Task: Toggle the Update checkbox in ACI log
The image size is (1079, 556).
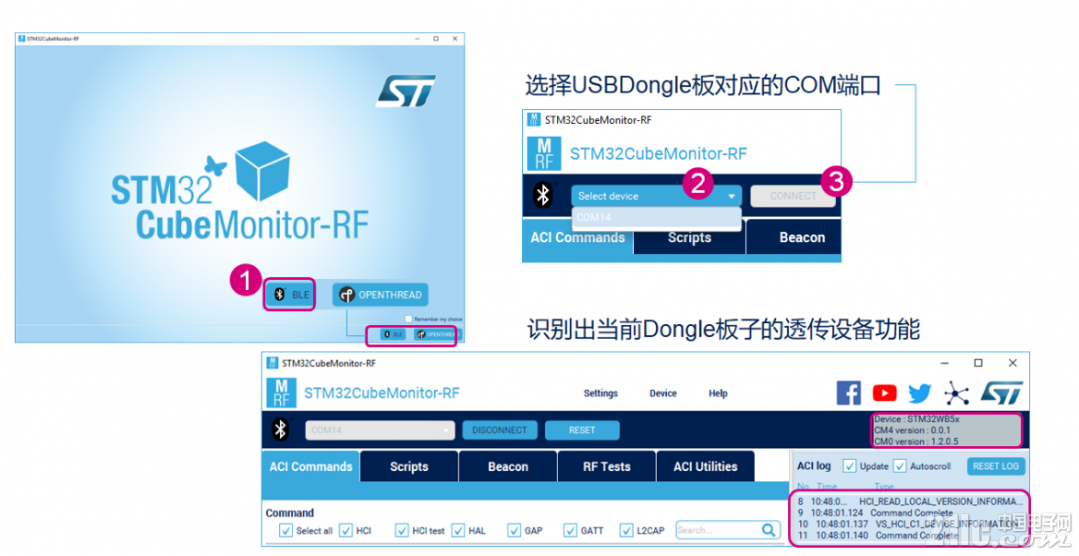Action: (850, 466)
